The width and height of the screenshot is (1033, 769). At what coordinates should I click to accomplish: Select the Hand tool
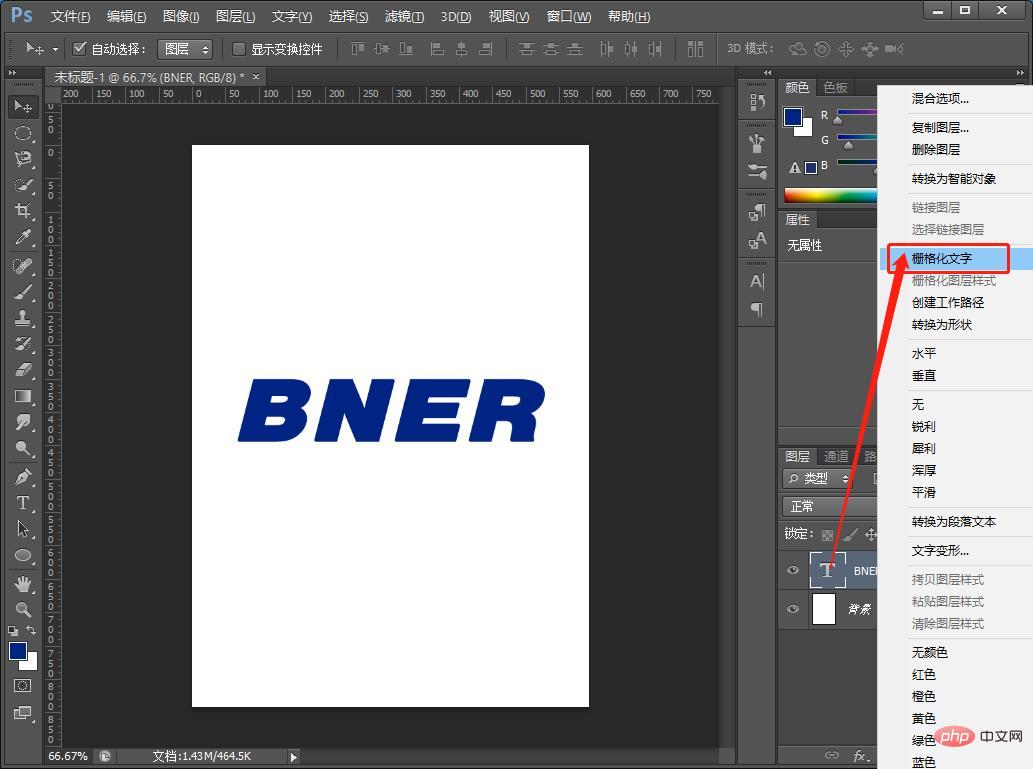tap(23, 583)
